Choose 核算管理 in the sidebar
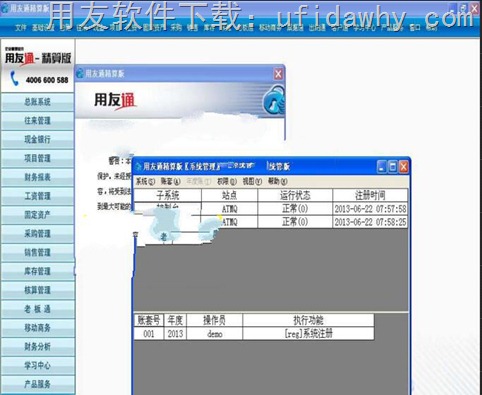This screenshot has width=482, height=395. tap(37, 290)
